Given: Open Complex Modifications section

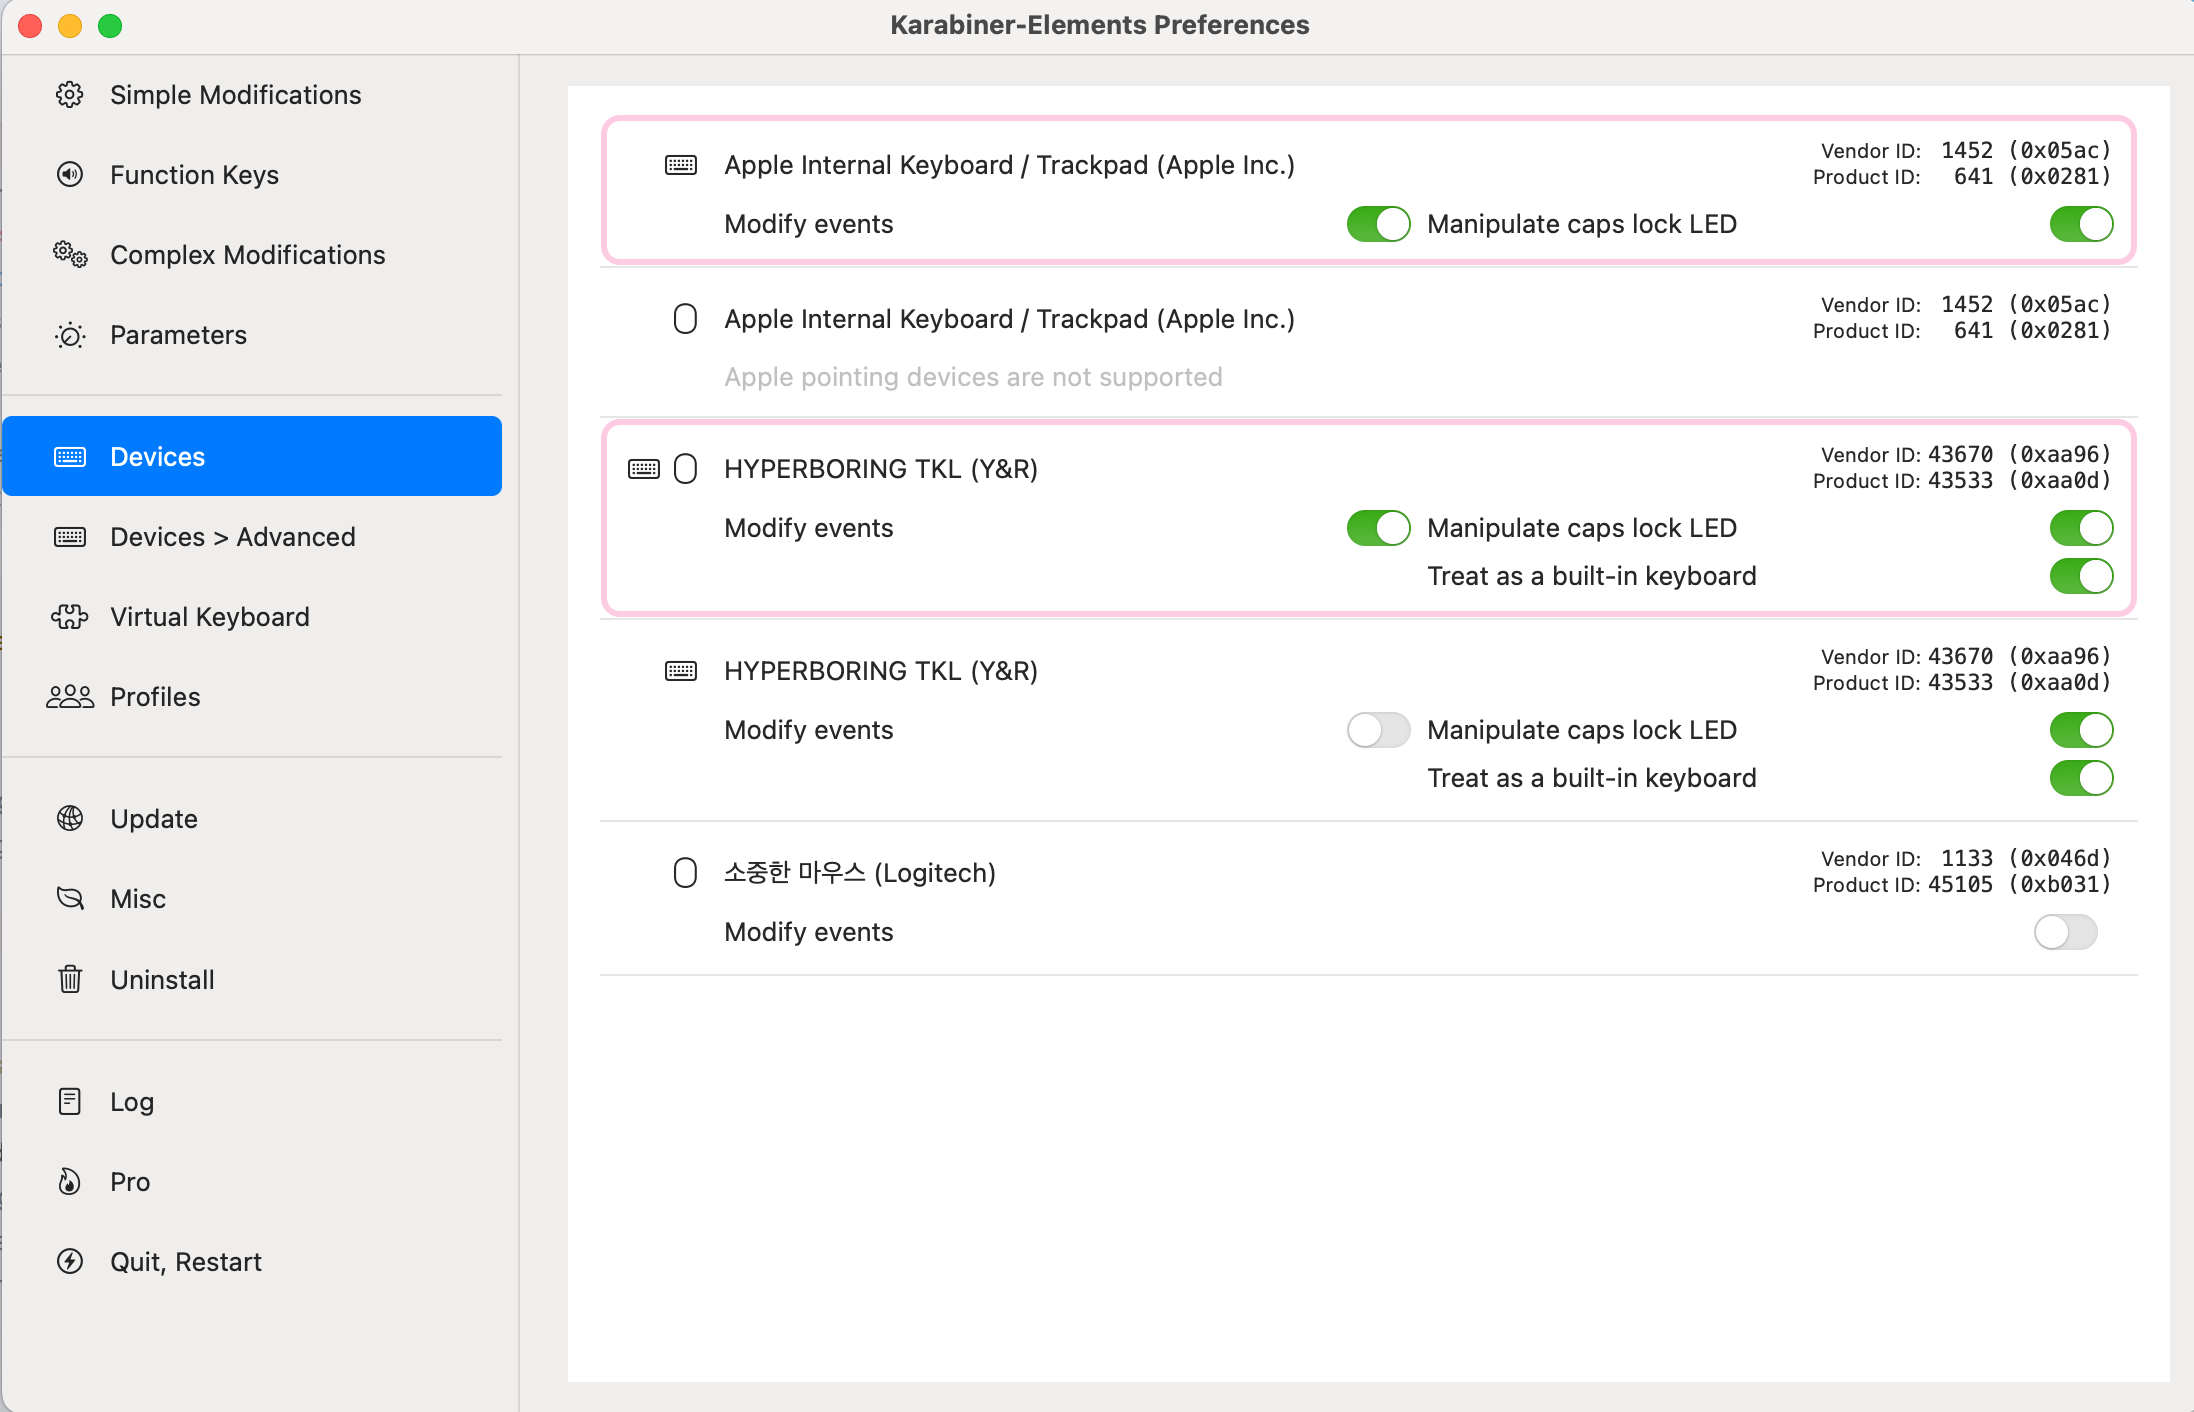Looking at the screenshot, I should point(252,255).
